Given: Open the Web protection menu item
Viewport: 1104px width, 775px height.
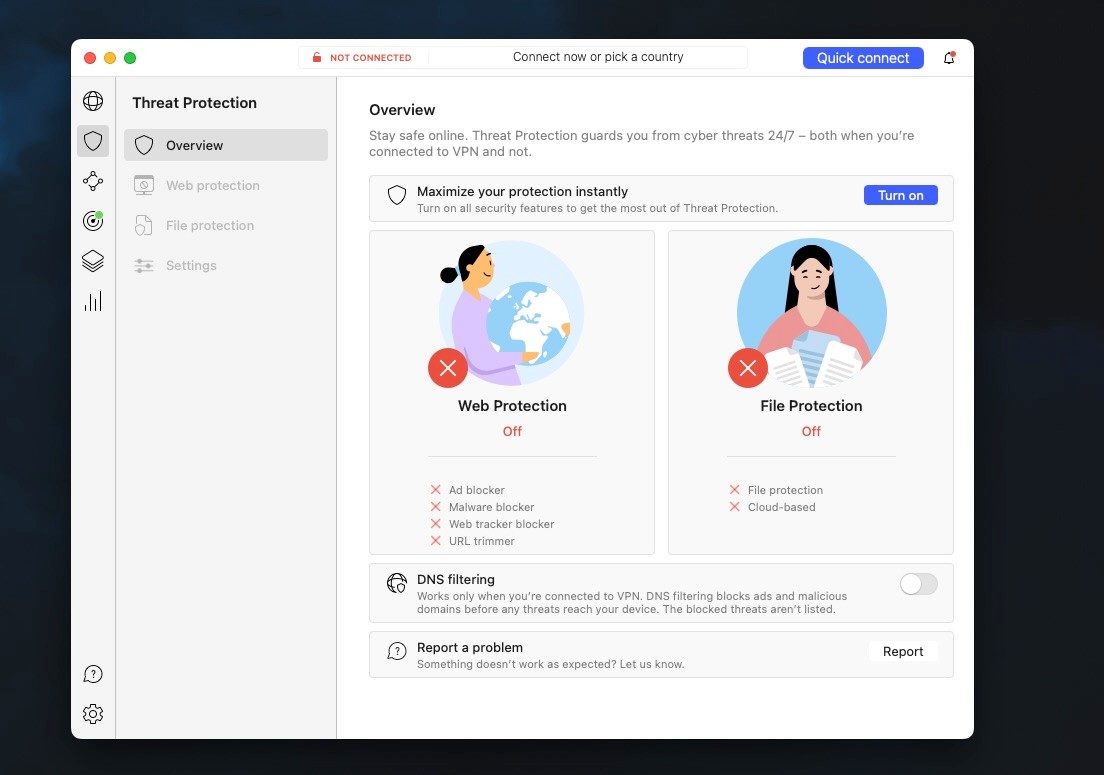Looking at the screenshot, I should pos(226,185).
